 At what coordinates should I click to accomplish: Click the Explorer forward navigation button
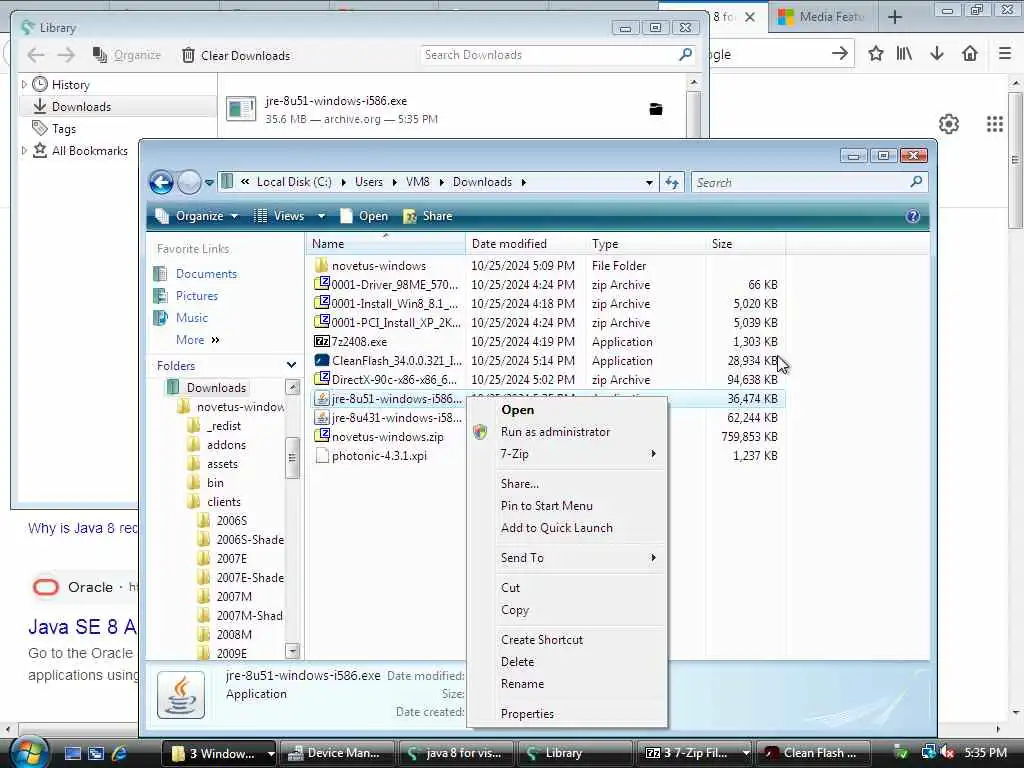(189, 182)
